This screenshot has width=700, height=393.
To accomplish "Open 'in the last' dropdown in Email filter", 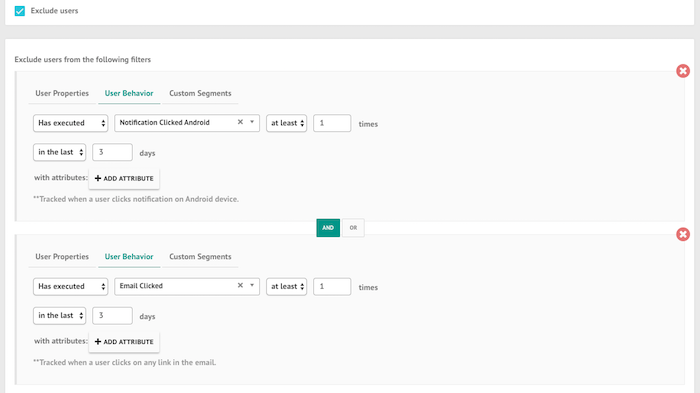I will pyautogui.click(x=59, y=316).
